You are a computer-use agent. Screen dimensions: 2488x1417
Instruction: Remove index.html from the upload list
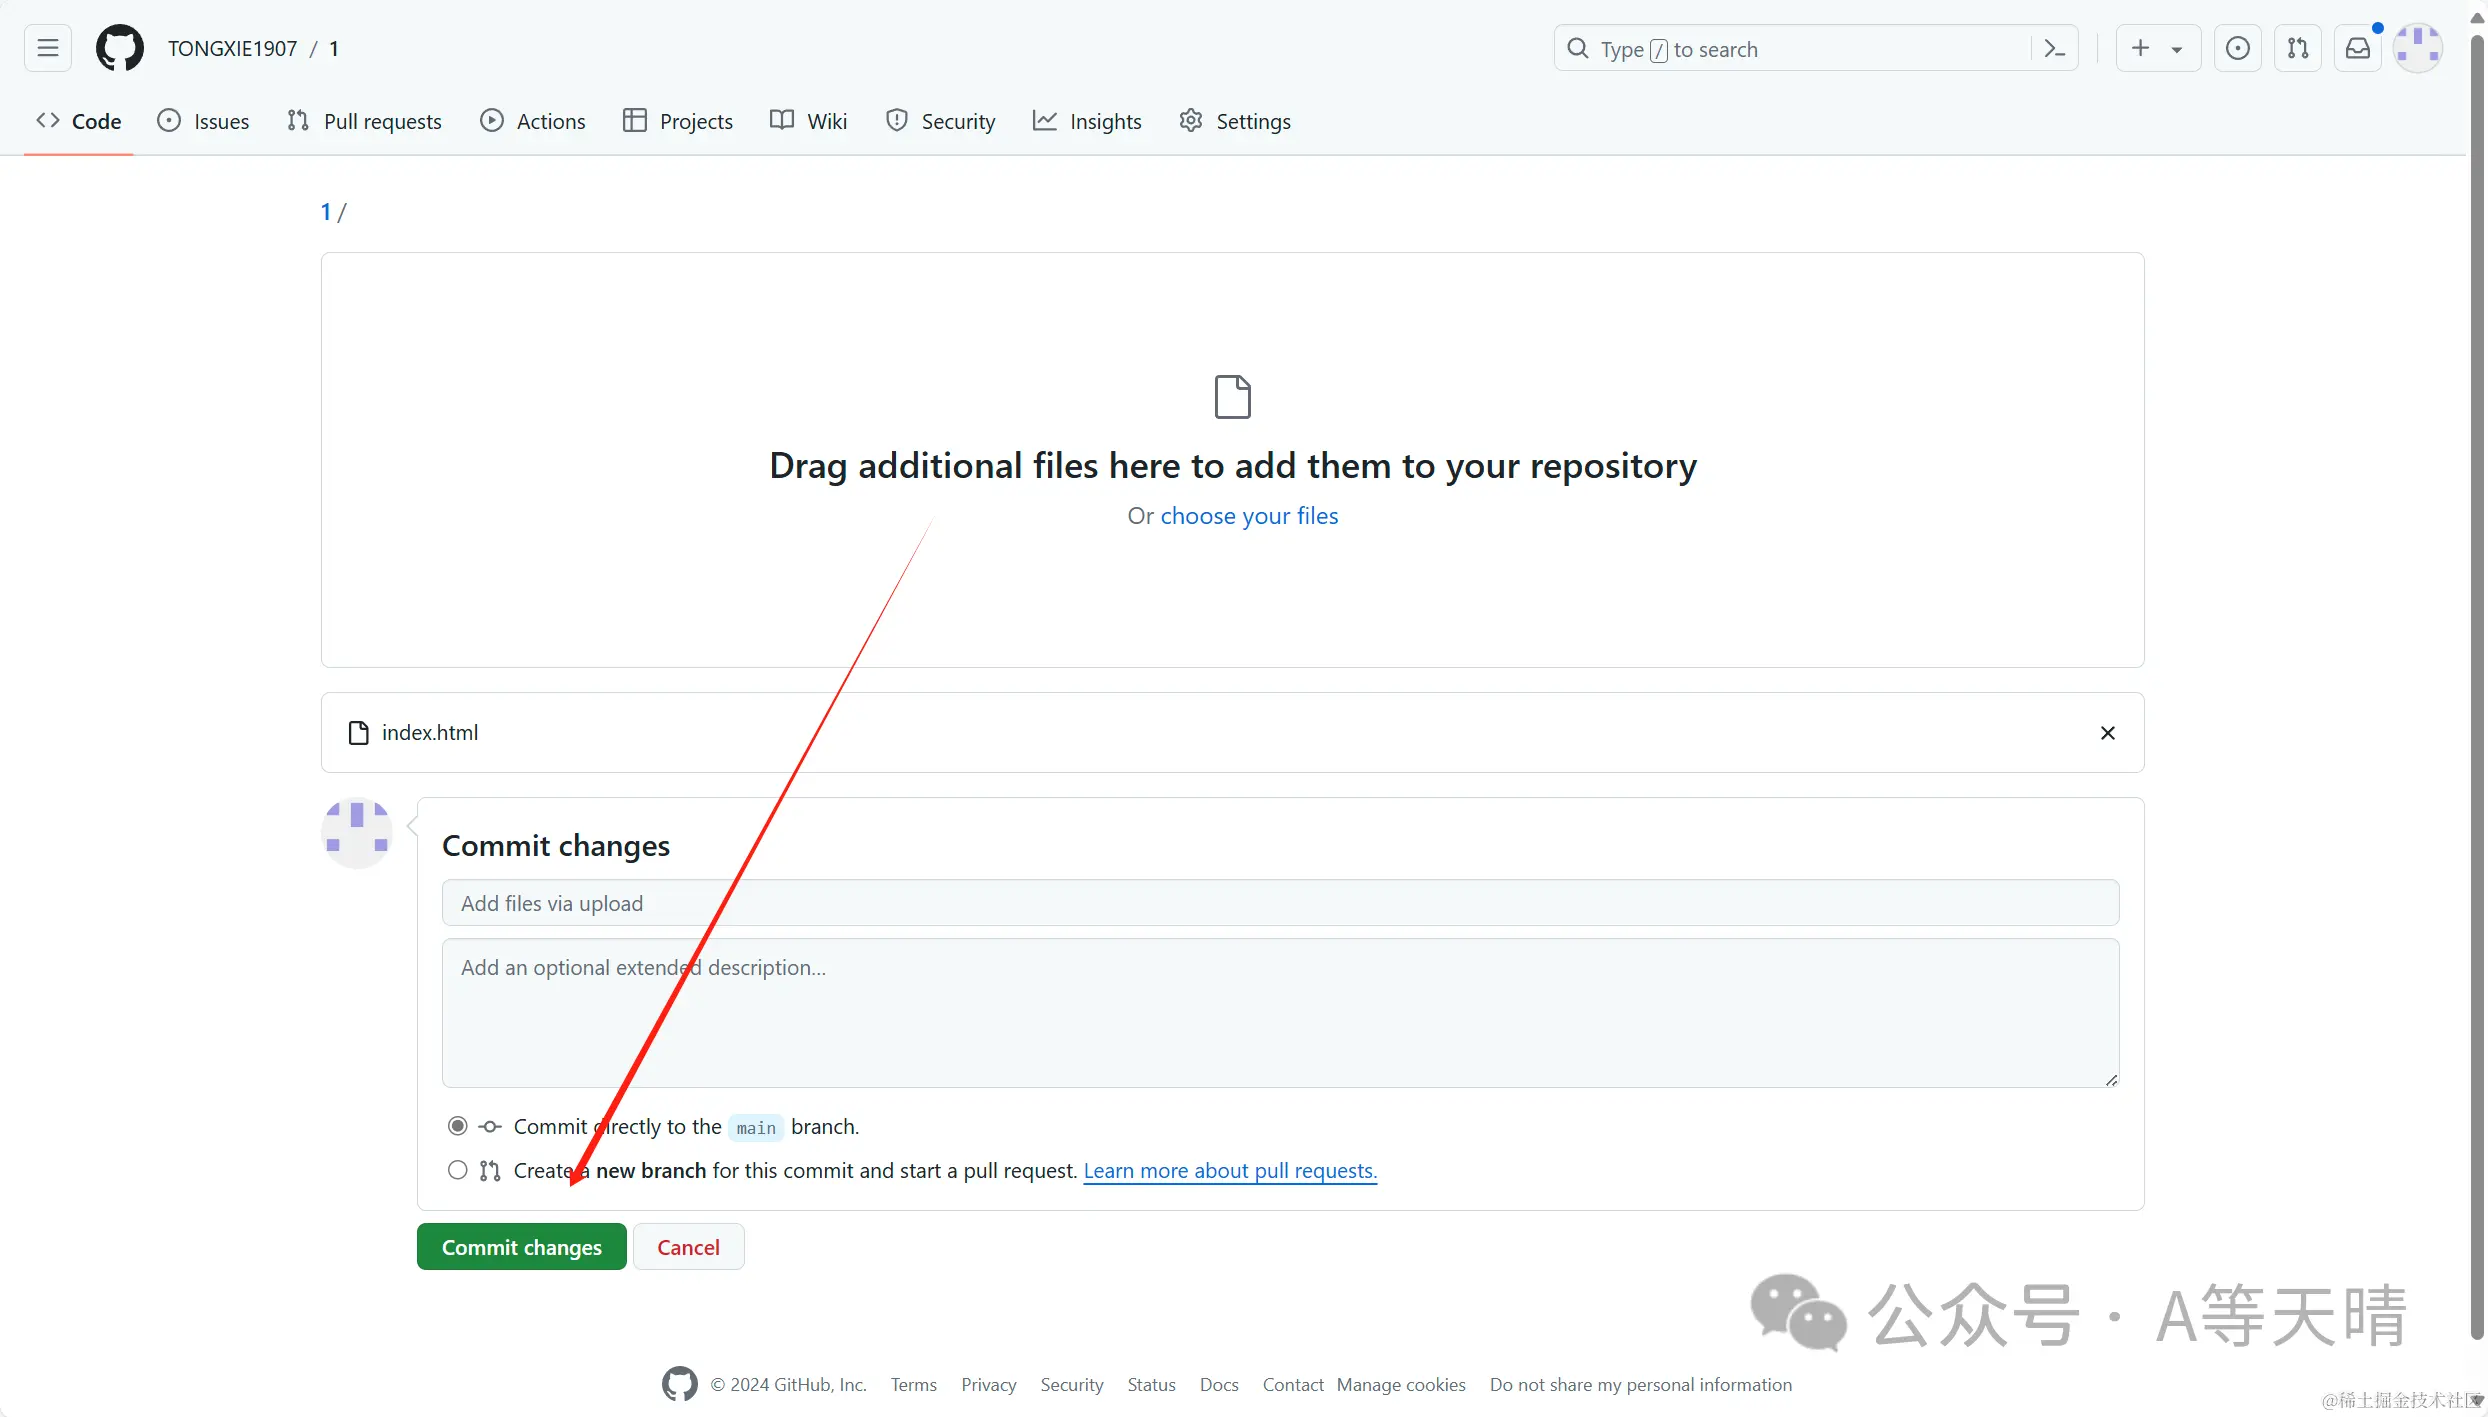[x=2108, y=733]
